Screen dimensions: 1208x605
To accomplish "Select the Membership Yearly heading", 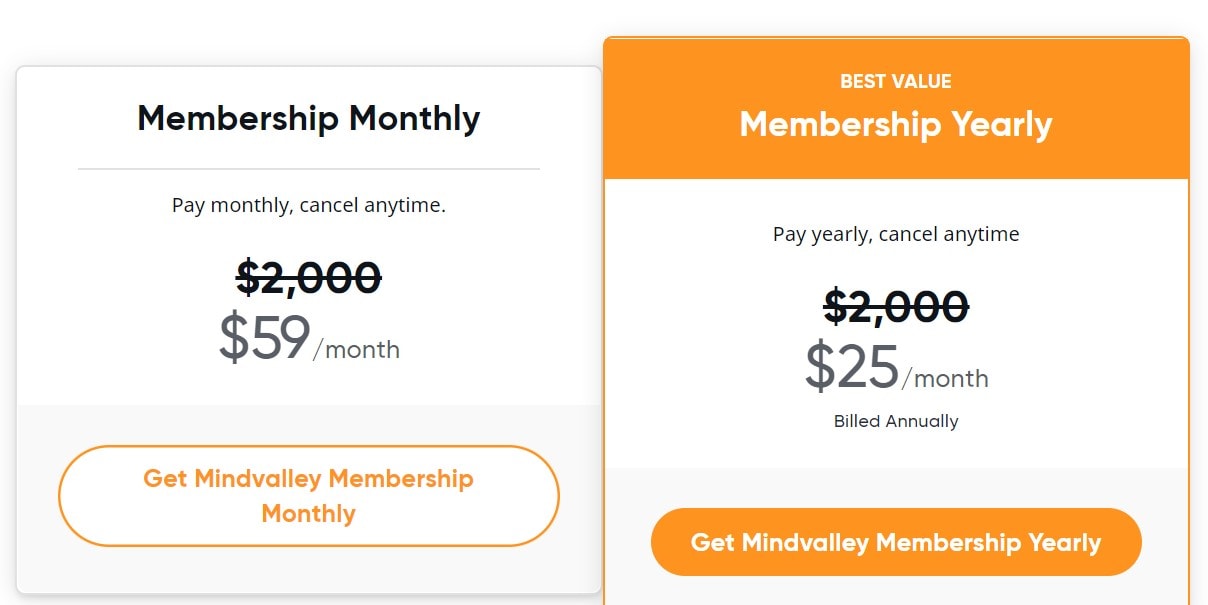I will click(895, 125).
